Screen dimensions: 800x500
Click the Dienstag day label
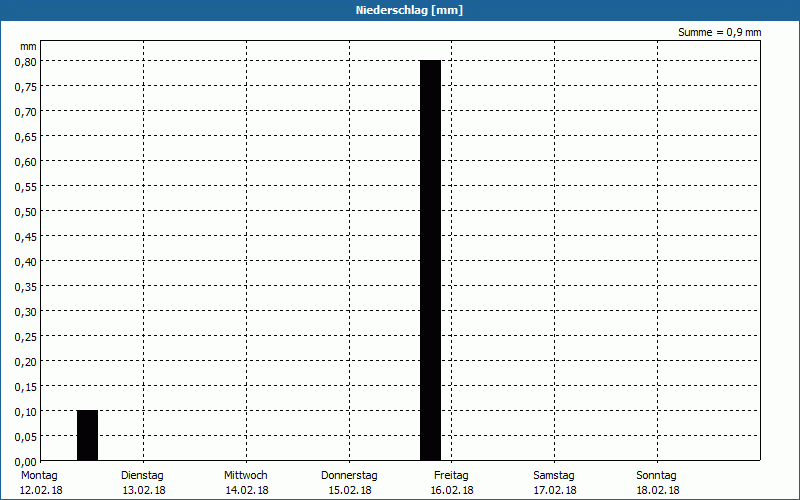click(x=142, y=476)
